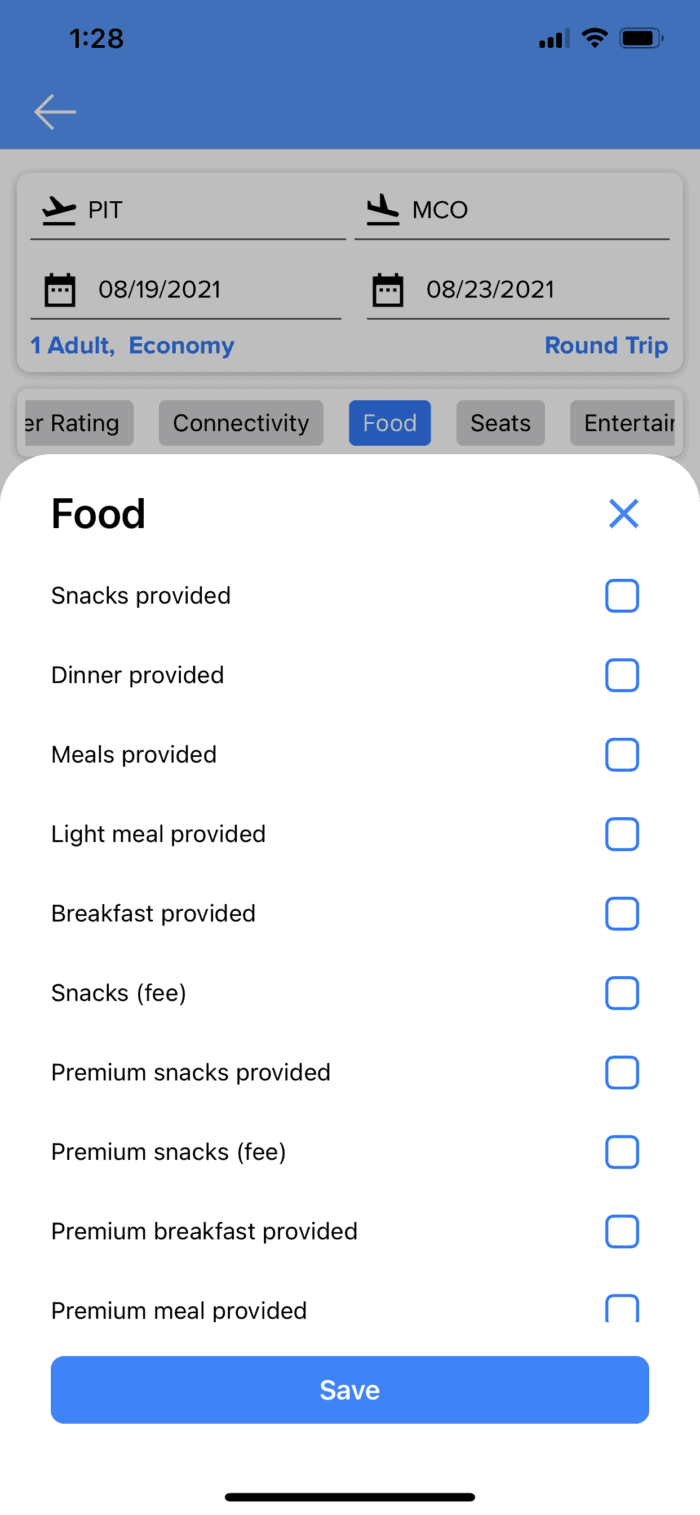Toggle the Breakfast provided checkbox
Image resolution: width=700 pixels, height=1515 pixels.
pyautogui.click(x=622, y=914)
